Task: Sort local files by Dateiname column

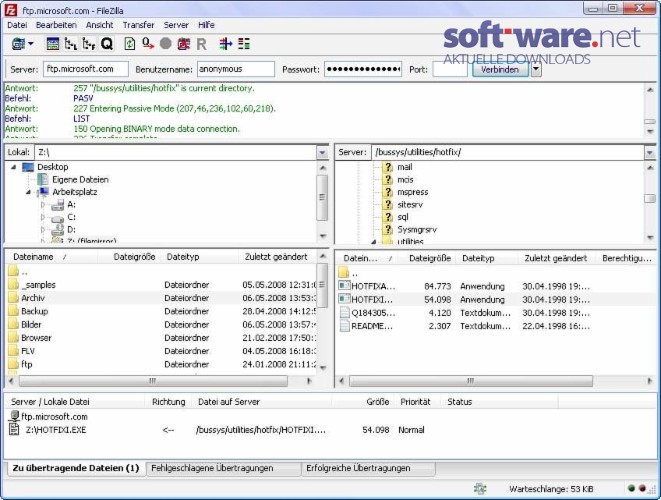Action: (51, 257)
